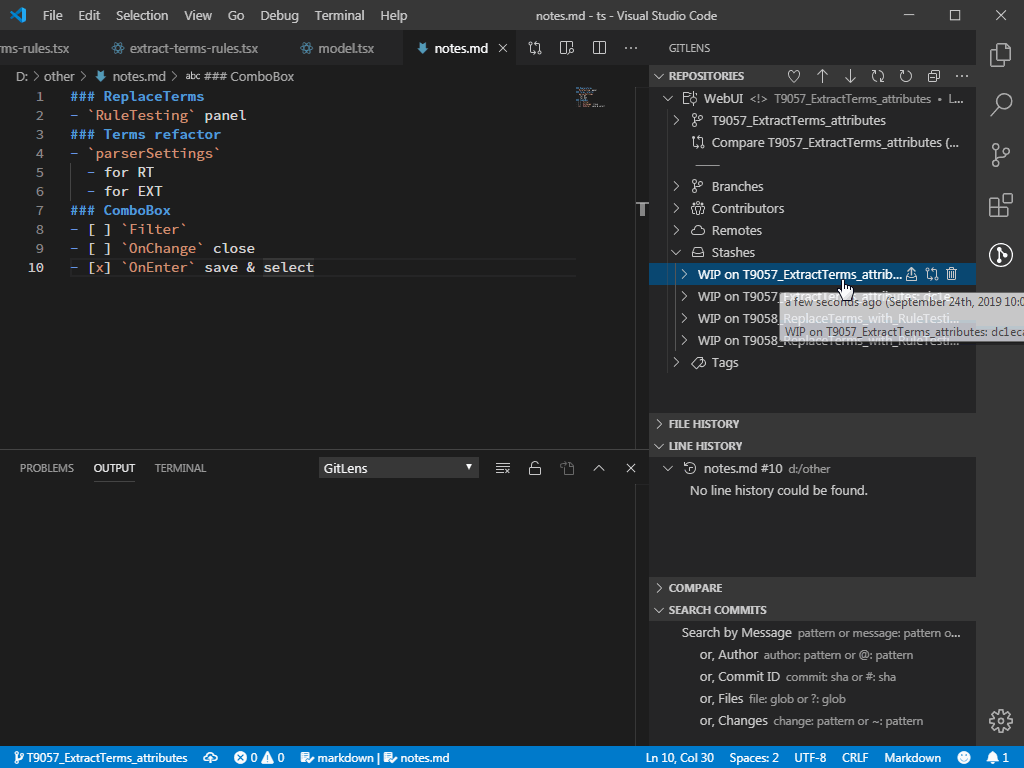The width and height of the screenshot is (1024, 768).
Task: Collapse the REPOSITORIES section
Action: pyautogui.click(x=658, y=76)
